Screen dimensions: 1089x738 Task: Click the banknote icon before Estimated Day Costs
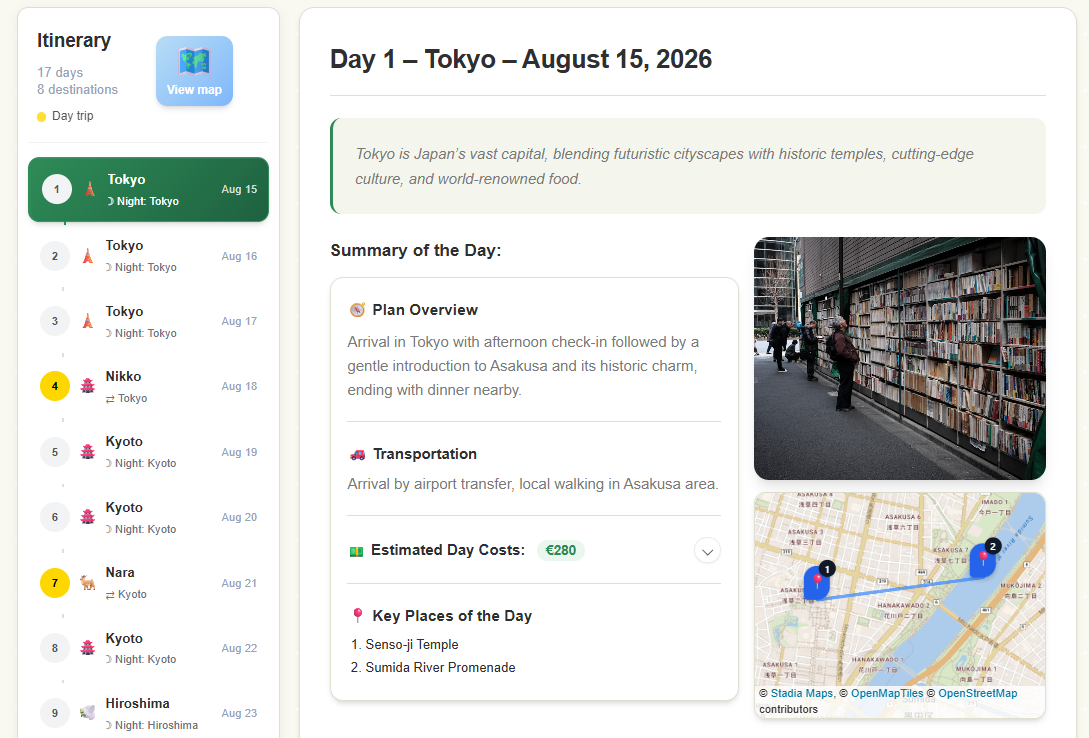coord(355,550)
